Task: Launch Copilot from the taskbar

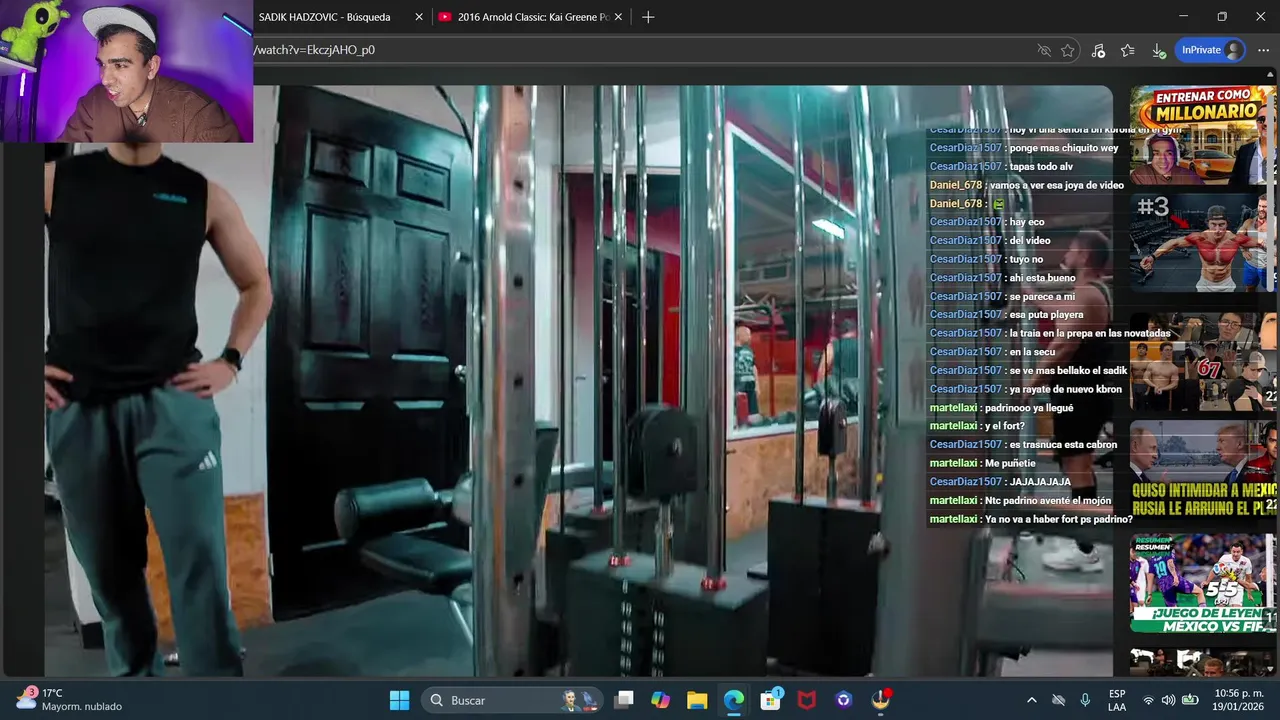Action: click(x=660, y=700)
